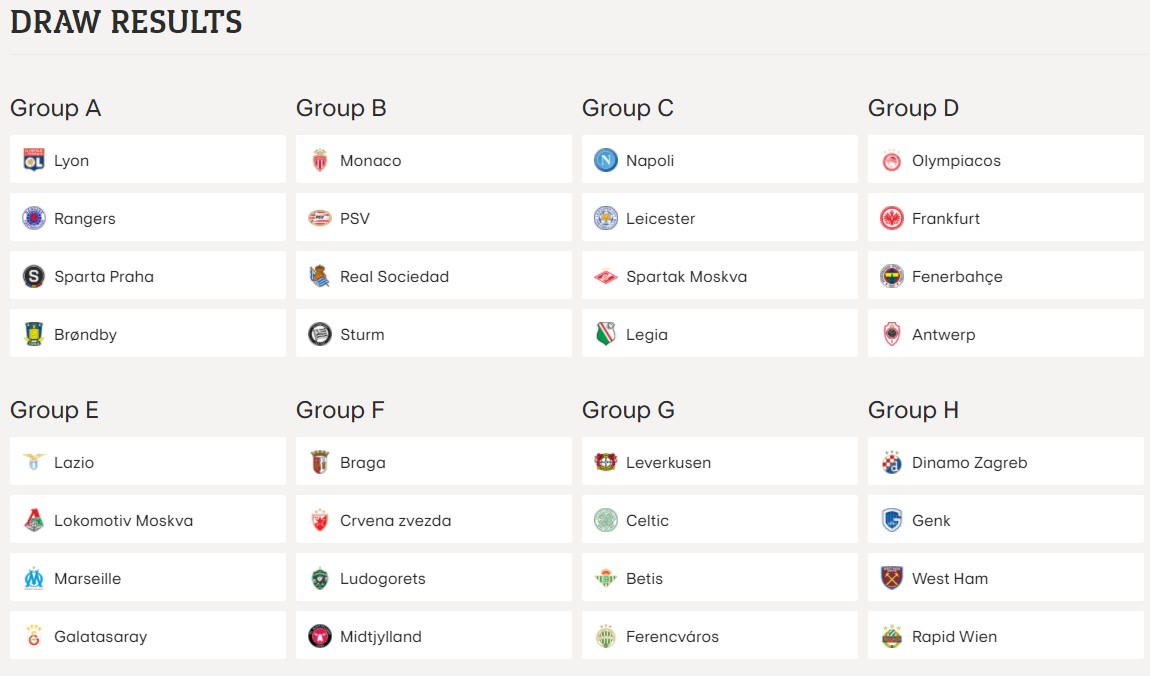Click the Group C heading
The height and width of the screenshot is (676, 1150).
628,108
